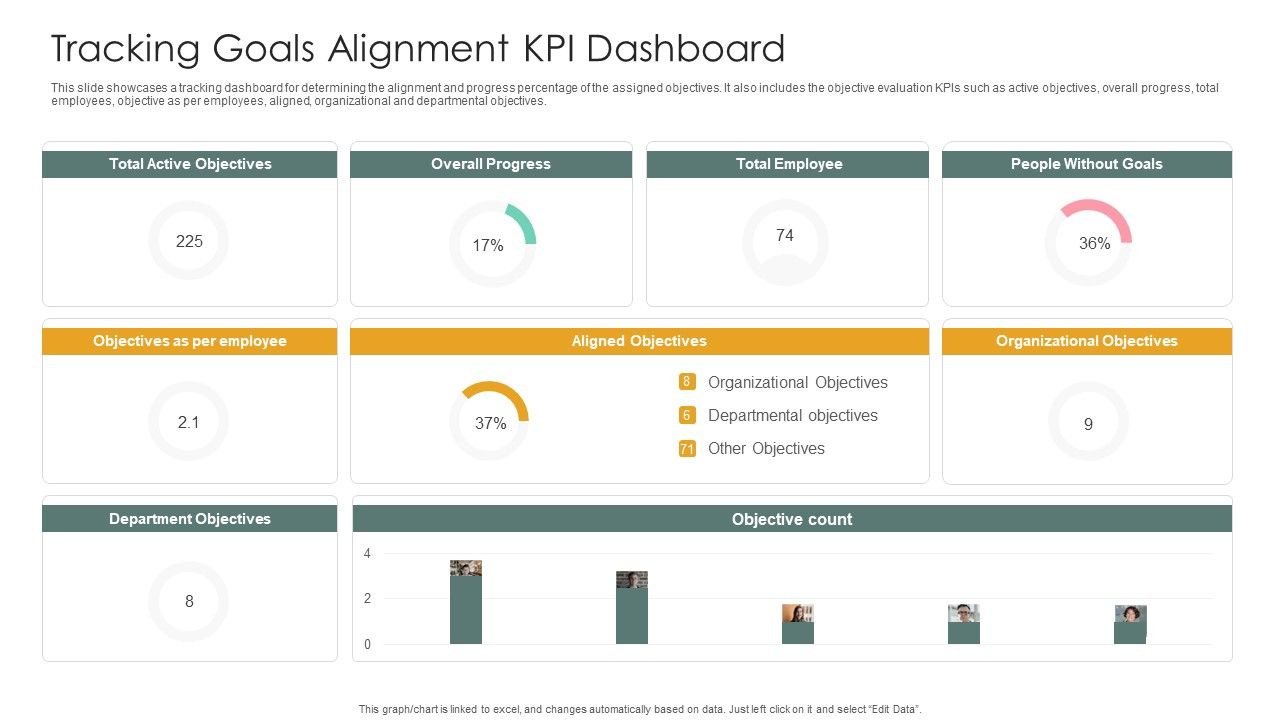Select the People Without Goals pink gauge
Viewport: 1280px width, 720px height.
[x=1088, y=242]
